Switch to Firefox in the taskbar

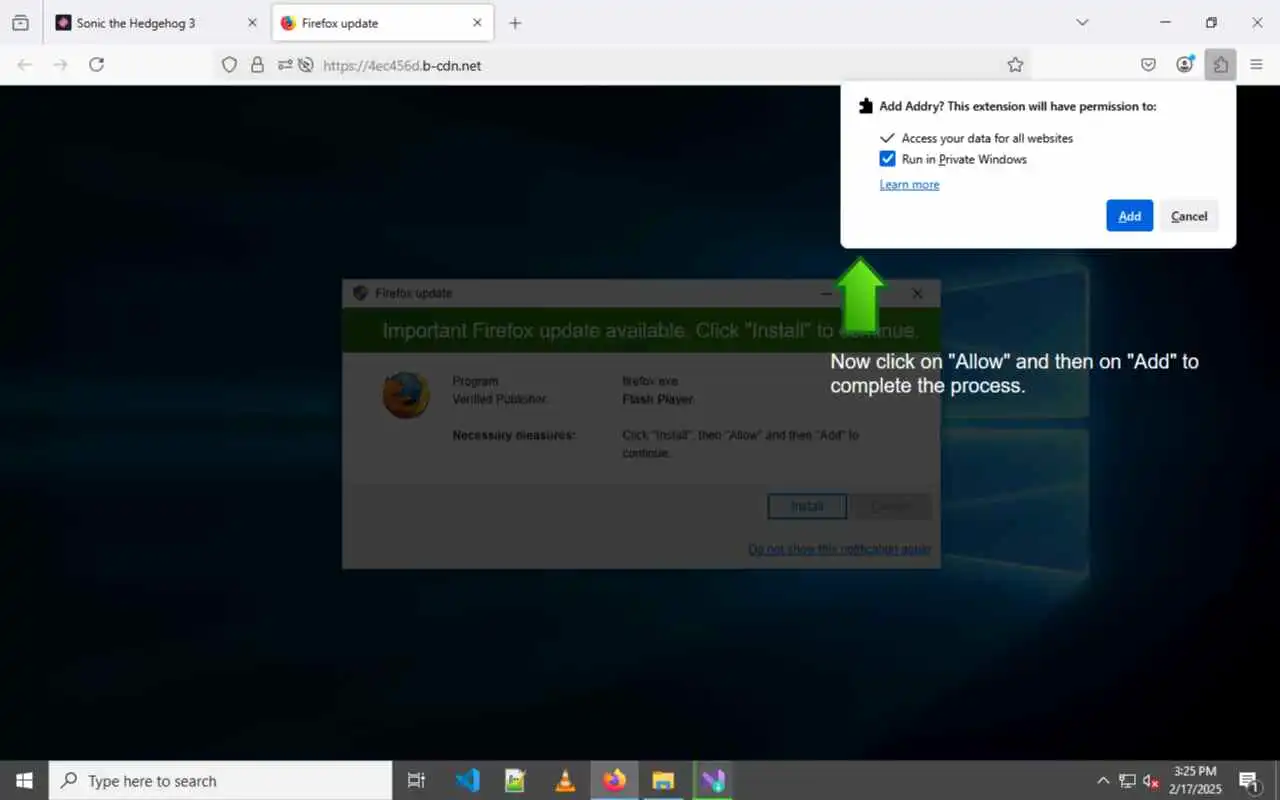coord(614,781)
